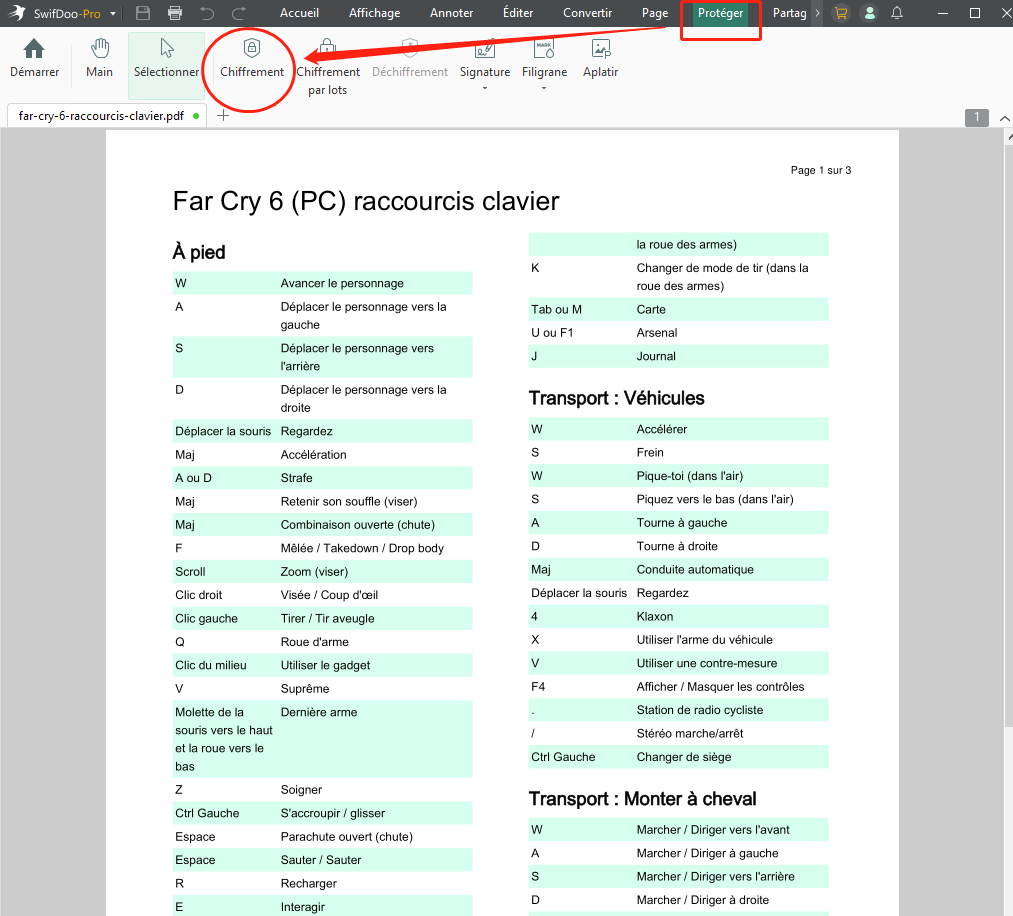Viewport: 1013px width, 916px height.
Task: Click the Chiffrement lock icon
Action: (252, 48)
